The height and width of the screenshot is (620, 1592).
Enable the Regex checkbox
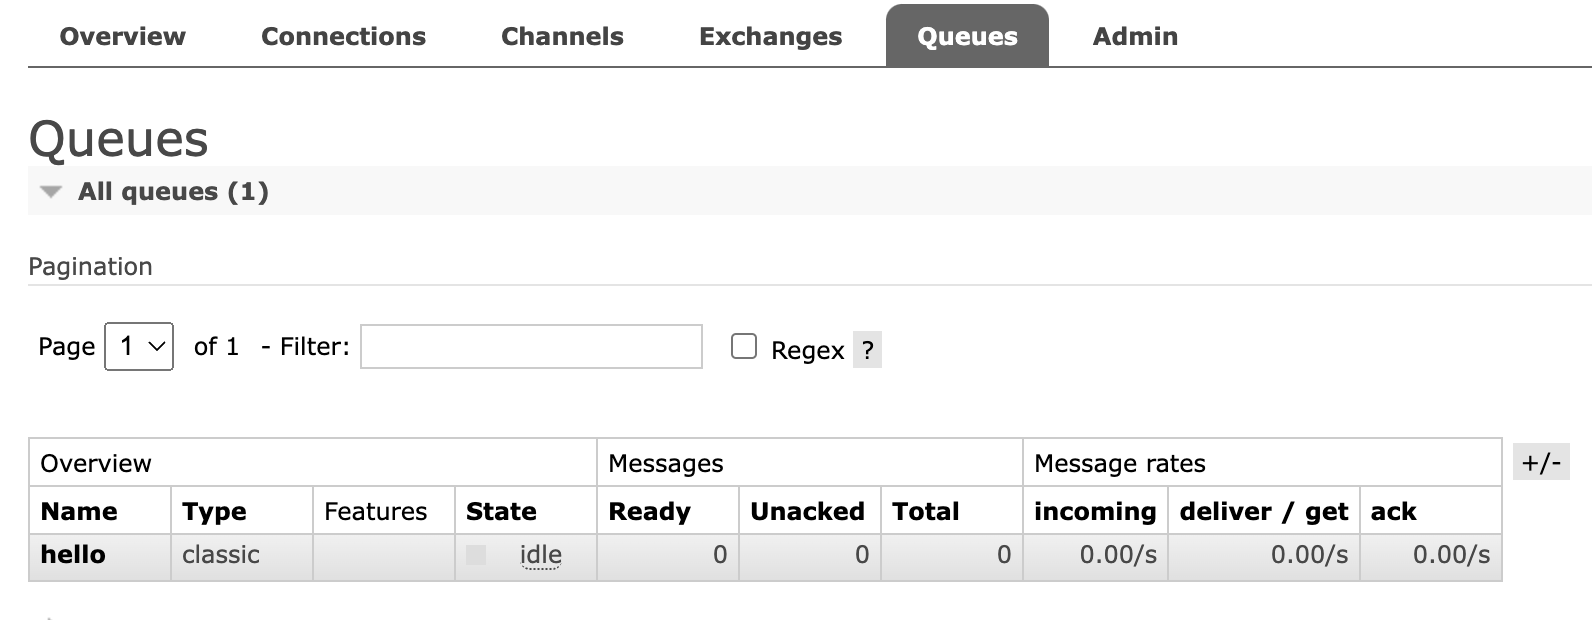point(744,347)
